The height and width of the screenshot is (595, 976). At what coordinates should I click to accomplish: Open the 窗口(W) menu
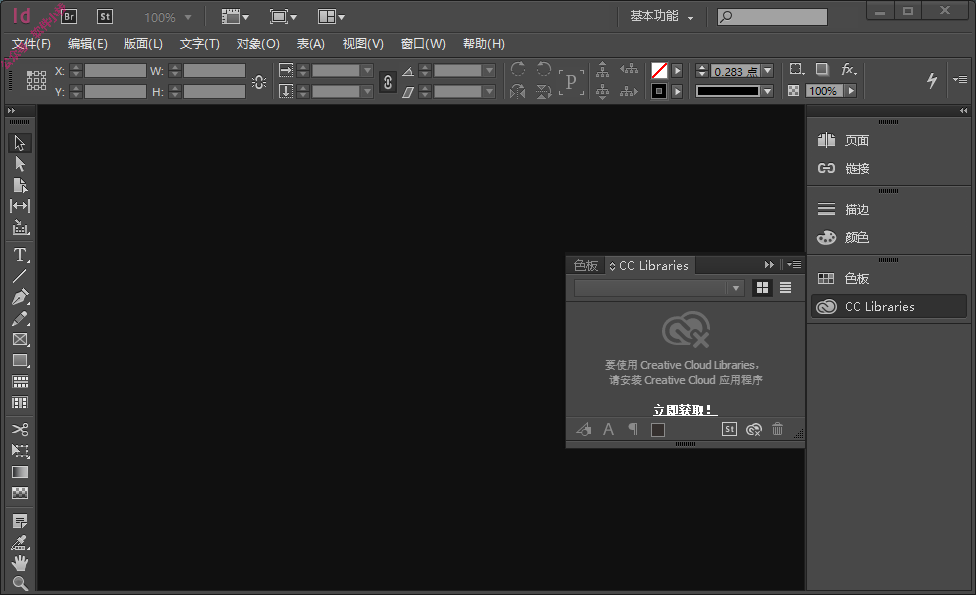pos(423,44)
